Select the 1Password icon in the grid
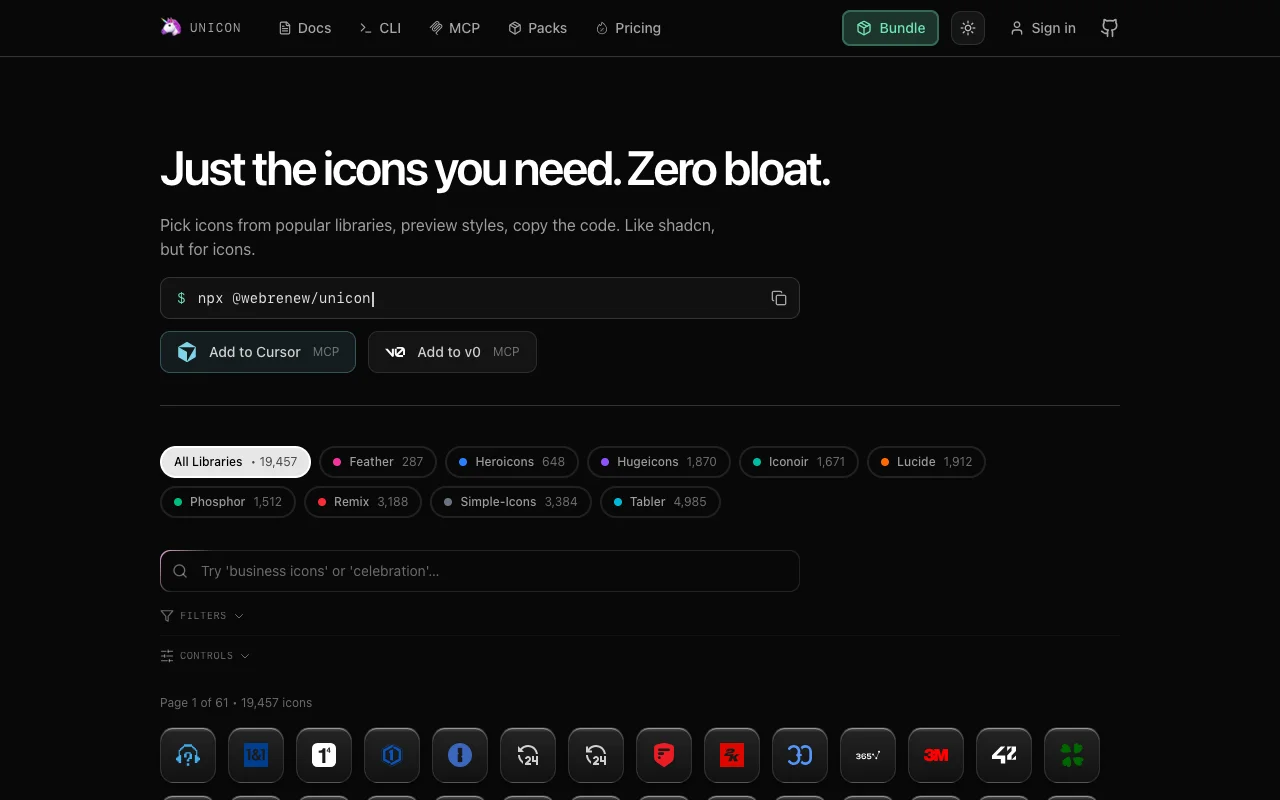This screenshot has height=800, width=1280. coord(324,755)
